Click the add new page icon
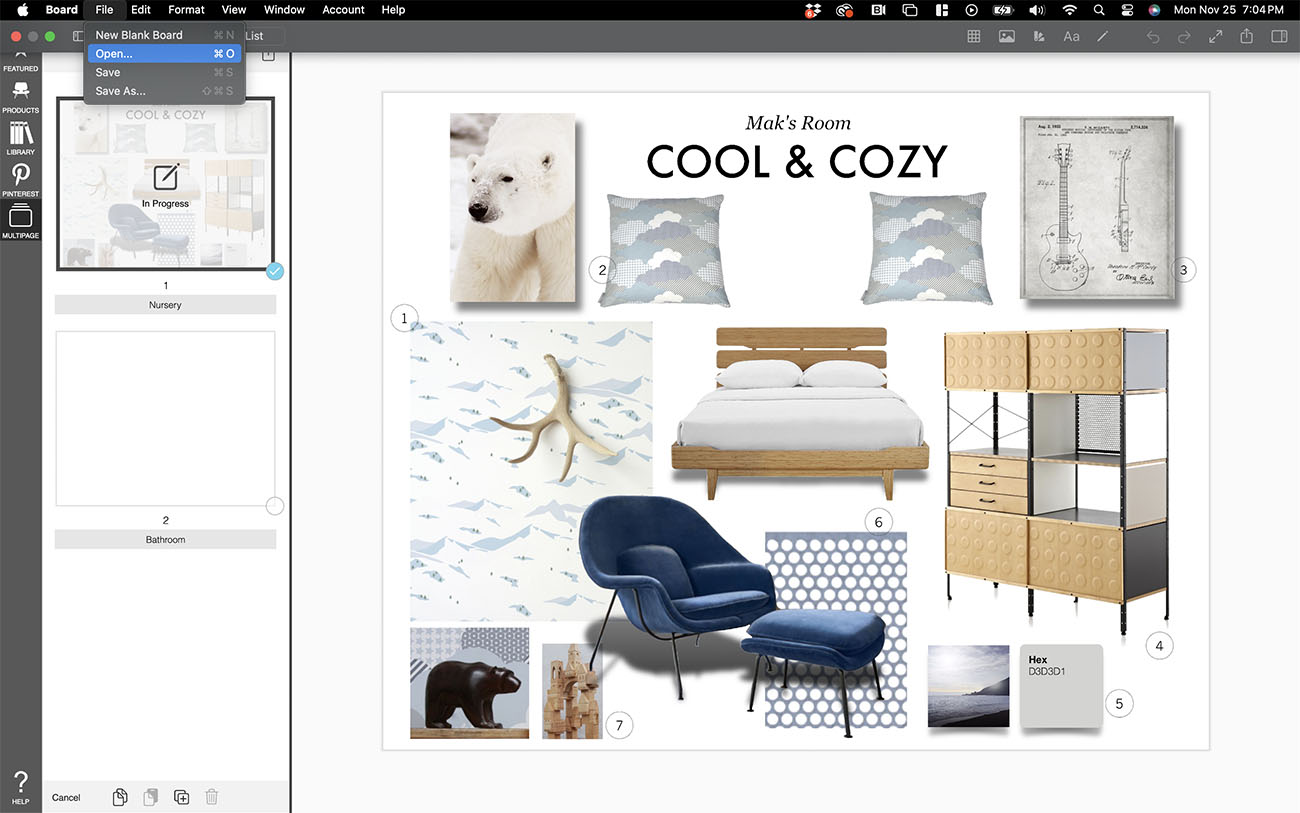The width and height of the screenshot is (1300, 813). (x=181, y=797)
